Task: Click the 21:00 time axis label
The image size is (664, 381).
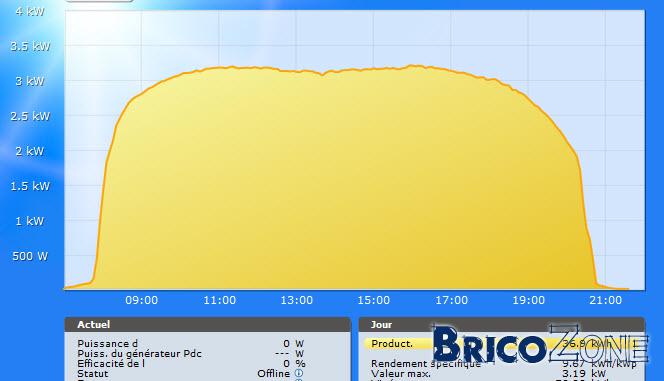Action: click(606, 300)
